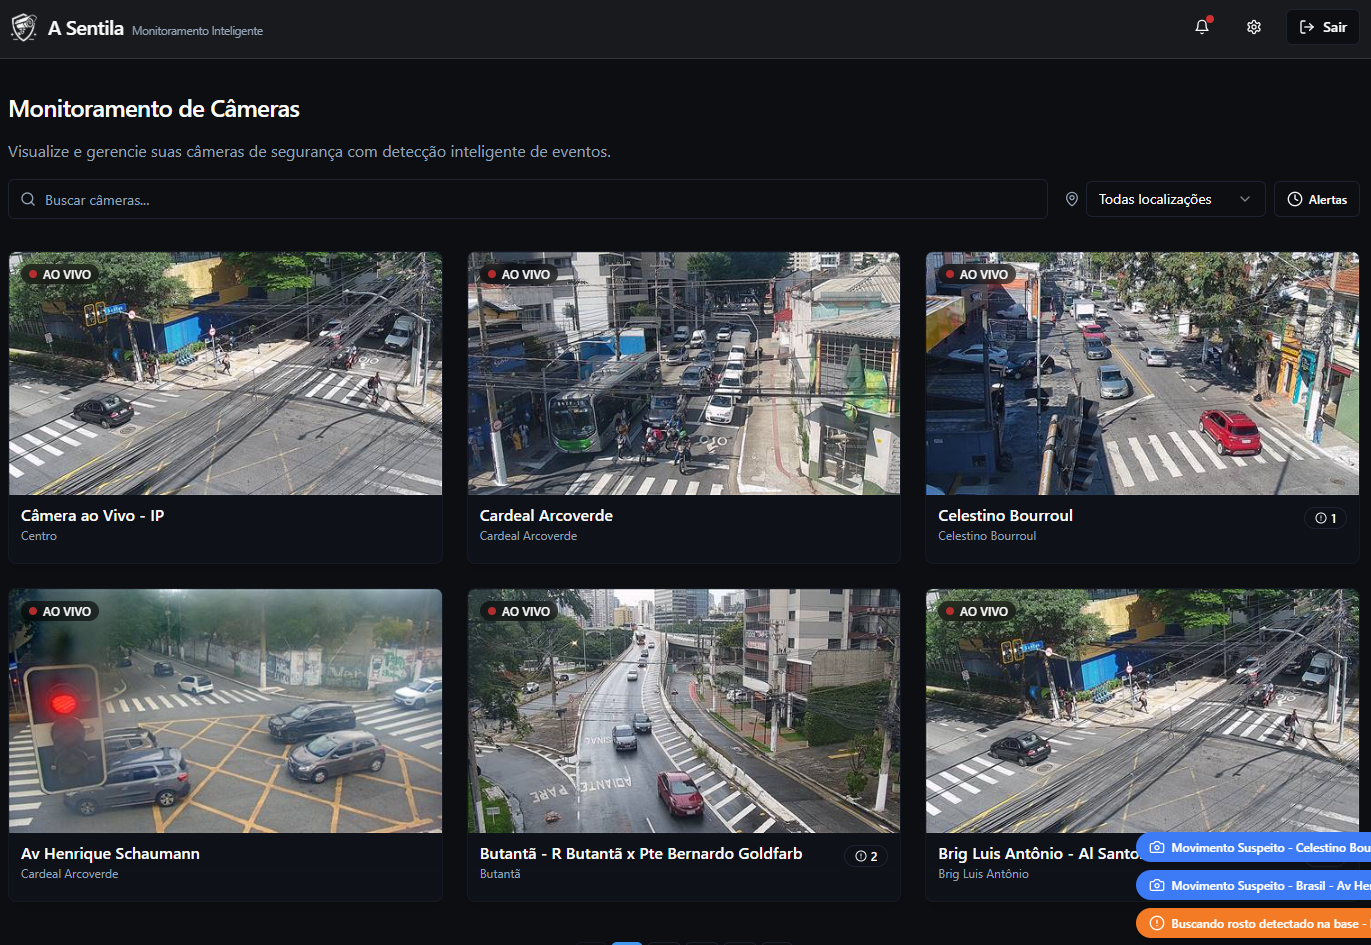1371x945 pixels.
Task: Open the Alertas panel
Action: point(1316,199)
